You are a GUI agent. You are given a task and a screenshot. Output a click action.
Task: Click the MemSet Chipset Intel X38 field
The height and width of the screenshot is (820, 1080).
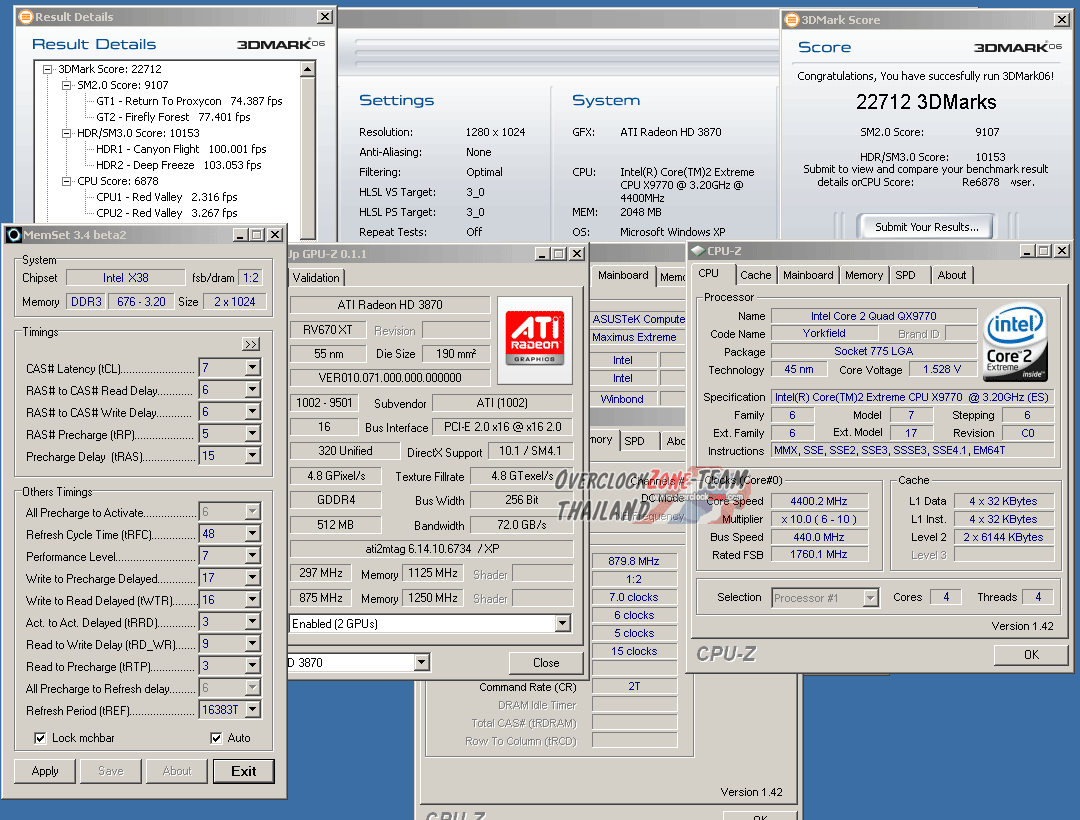point(125,277)
